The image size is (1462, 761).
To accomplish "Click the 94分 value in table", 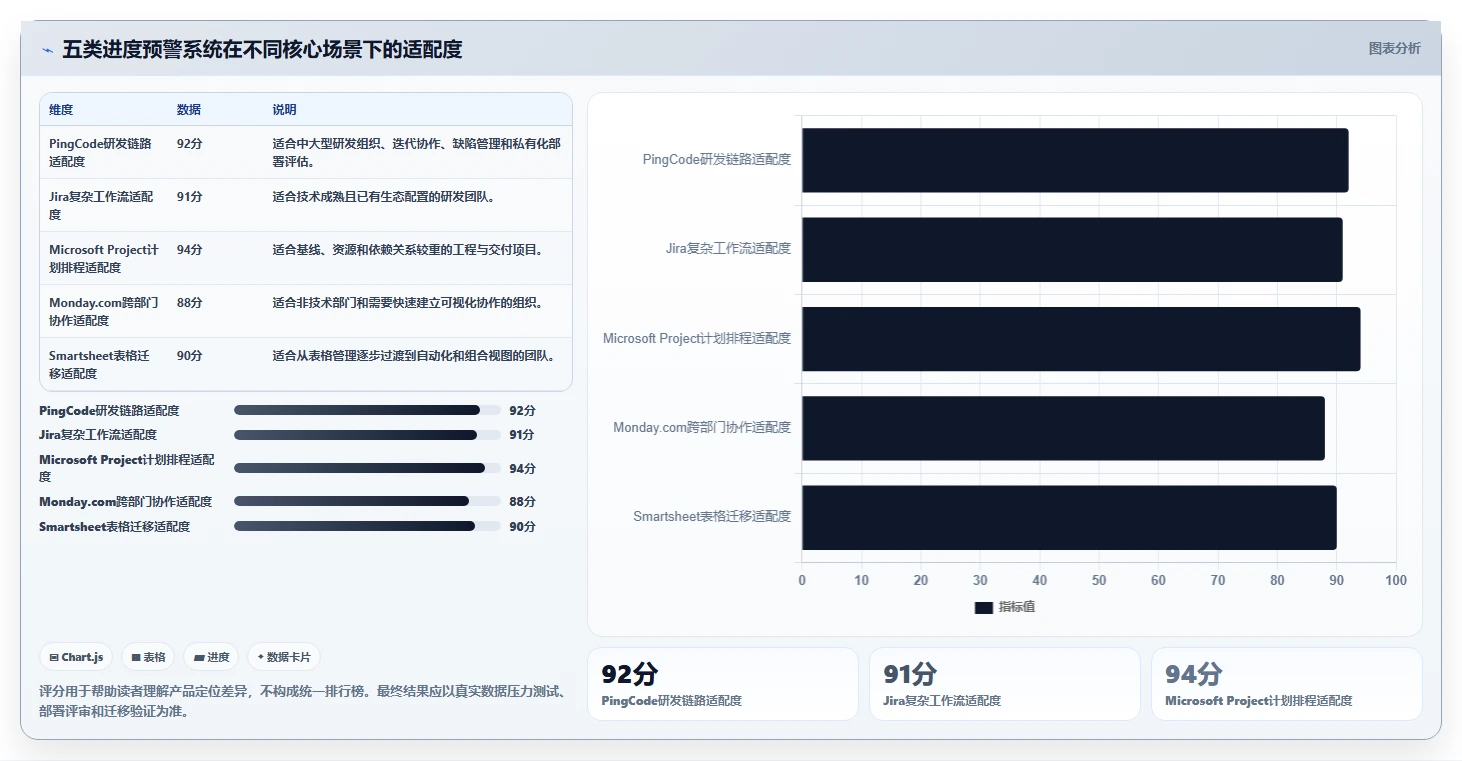I will pyautogui.click(x=190, y=249).
